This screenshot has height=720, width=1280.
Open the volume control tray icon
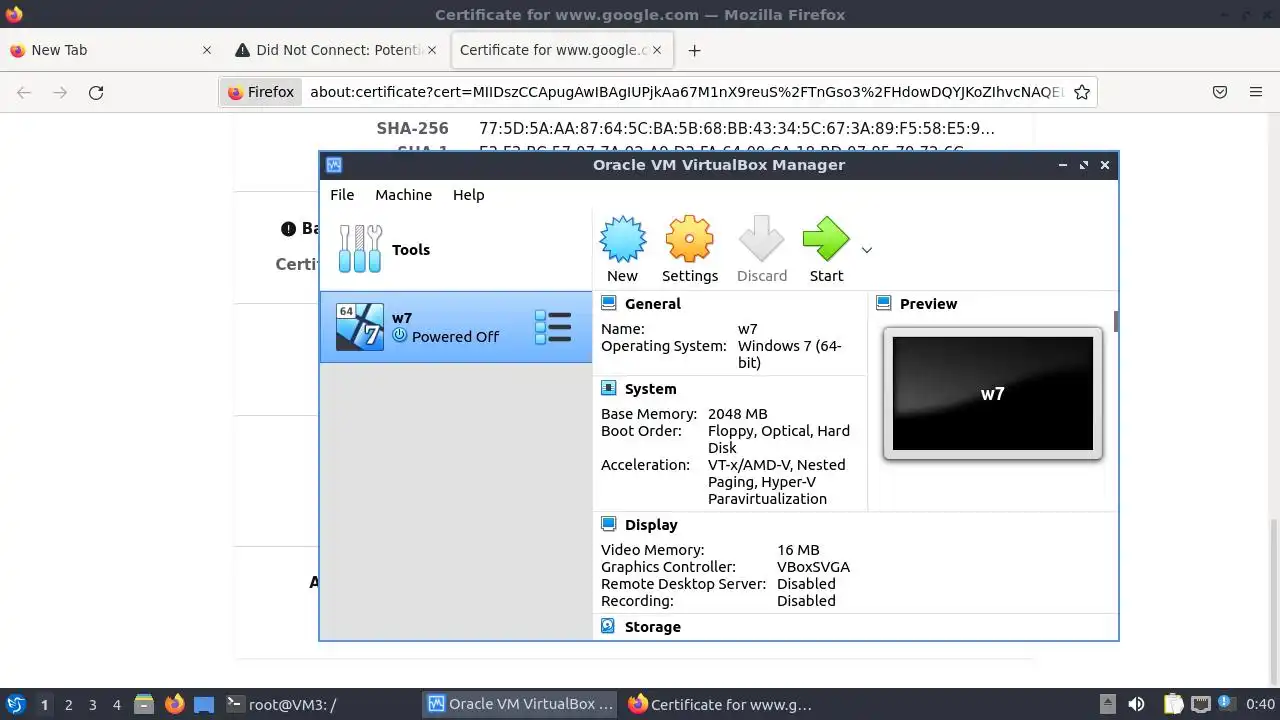point(1136,704)
